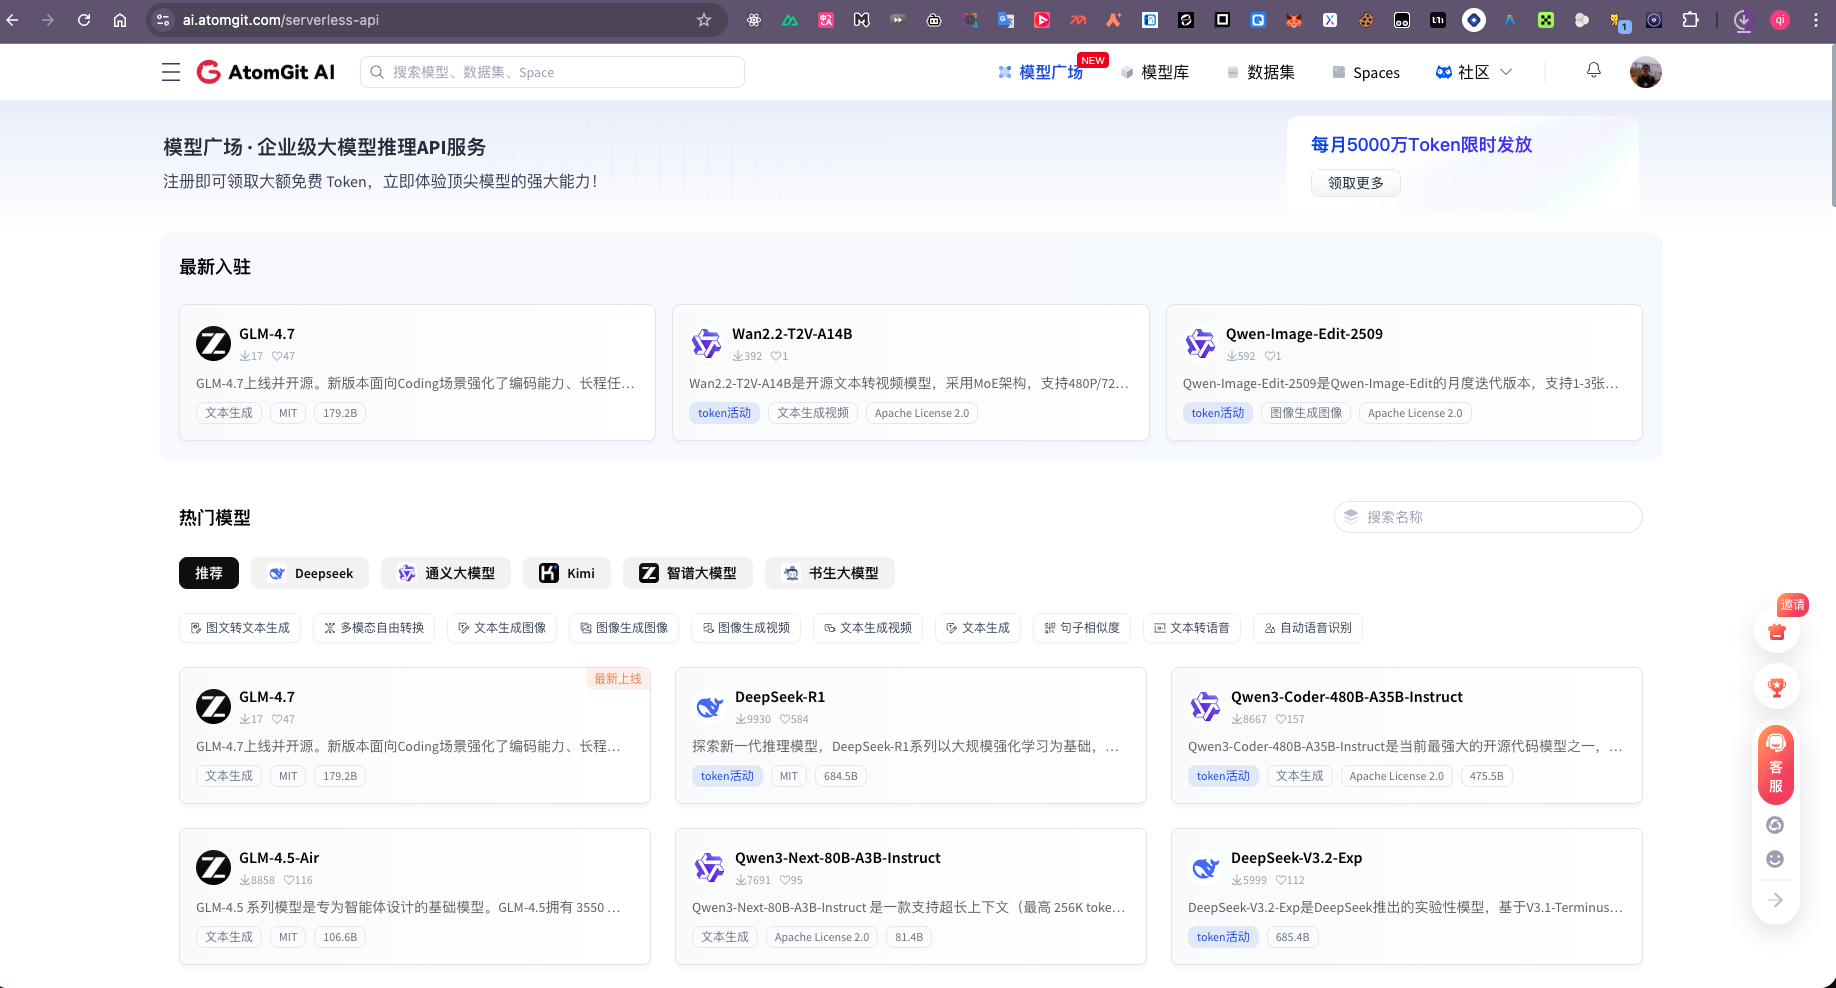The image size is (1836, 988).
Task: Click the DeepSeek-R1 whale logo
Action: coord(709,706)
